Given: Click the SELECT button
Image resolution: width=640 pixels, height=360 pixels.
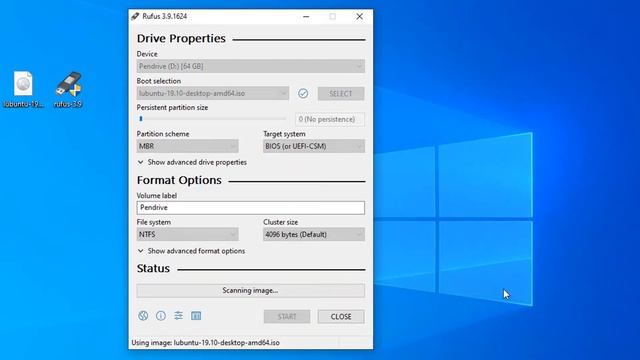Looking at the screenshot, I should tap(341, 93).
